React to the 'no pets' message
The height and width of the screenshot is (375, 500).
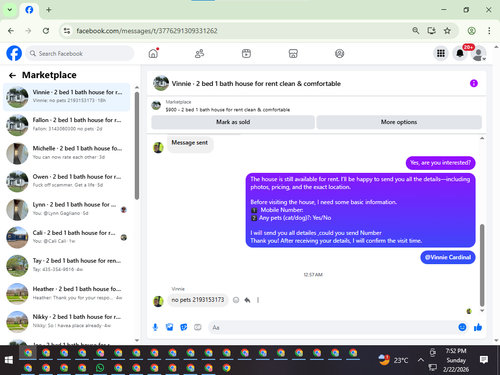[236, 300]
